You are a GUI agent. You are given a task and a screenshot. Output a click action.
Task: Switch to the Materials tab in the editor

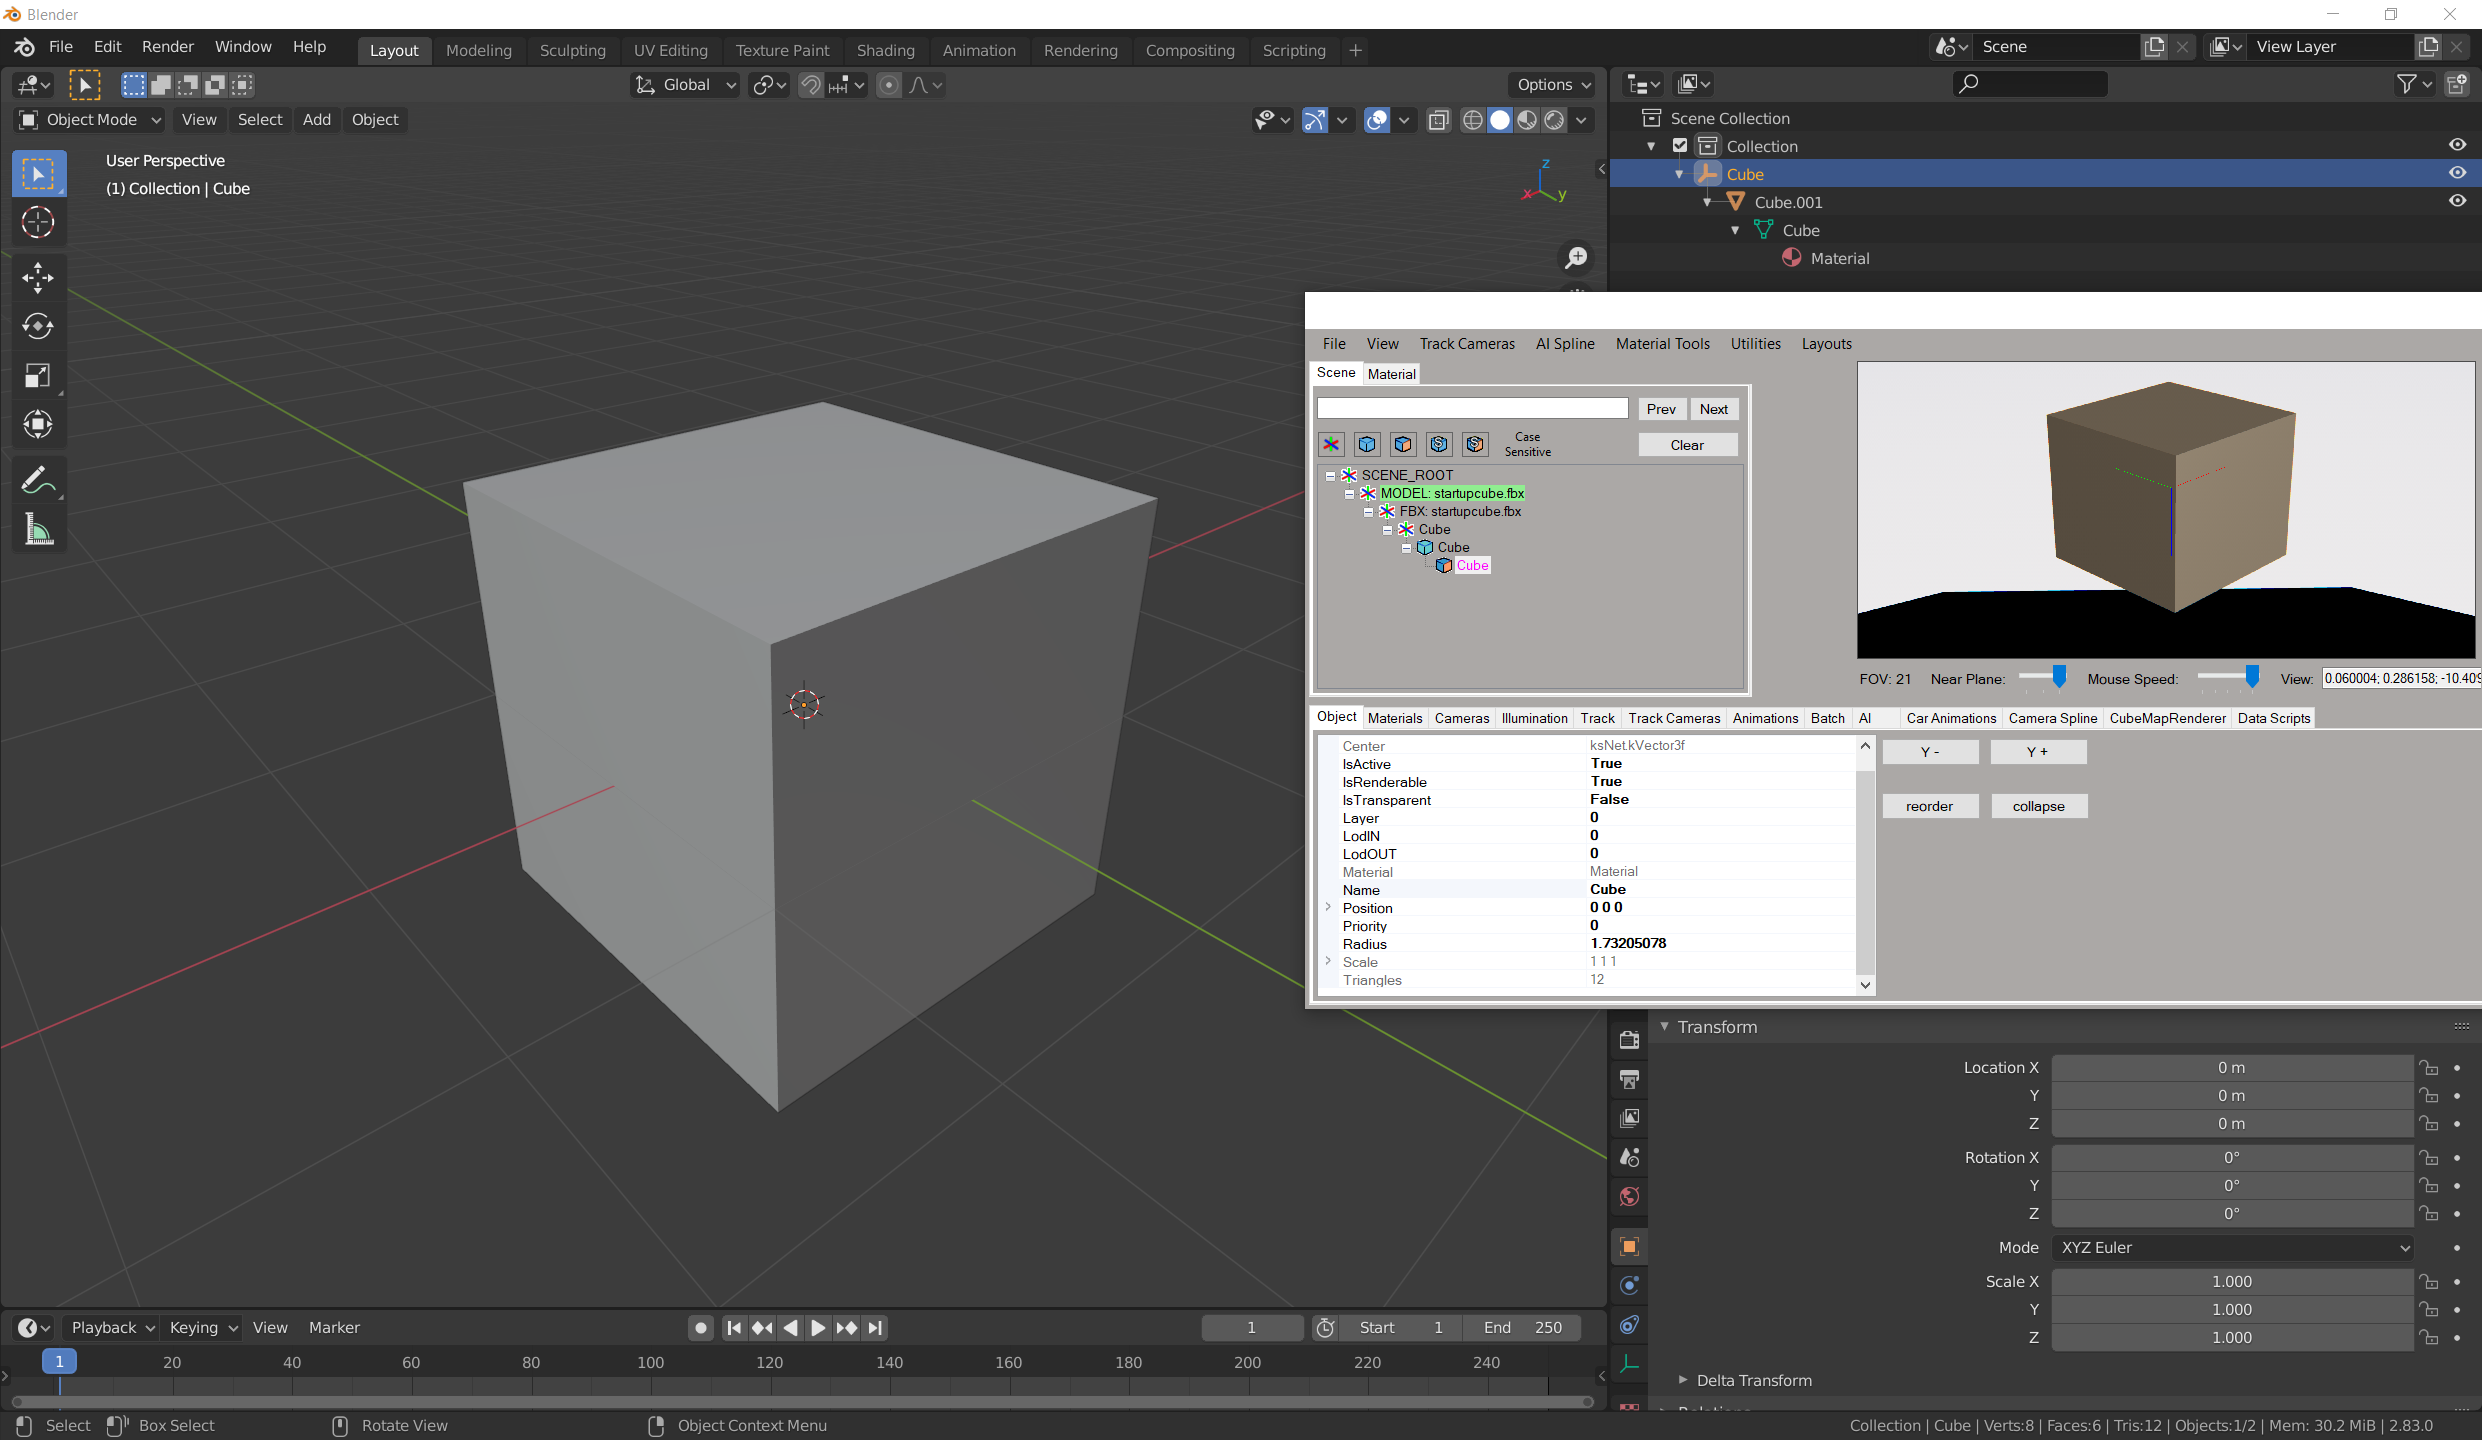(x=1394, y=717)
